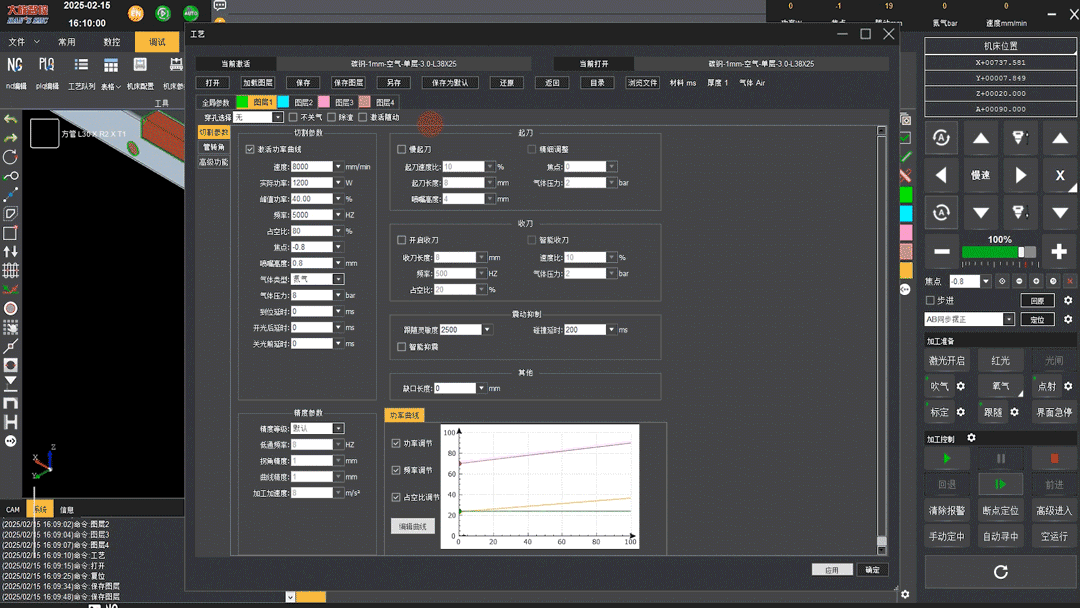Open the 精度等级 dropdown
The width and height of the screenshot is (1080, 608).
click(x=338, y=428)
